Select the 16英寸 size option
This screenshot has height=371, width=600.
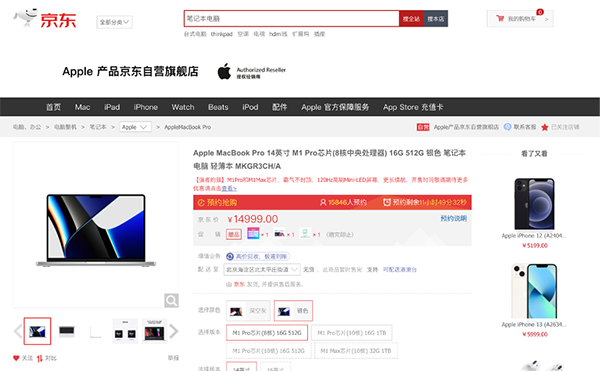click(276, 367)
